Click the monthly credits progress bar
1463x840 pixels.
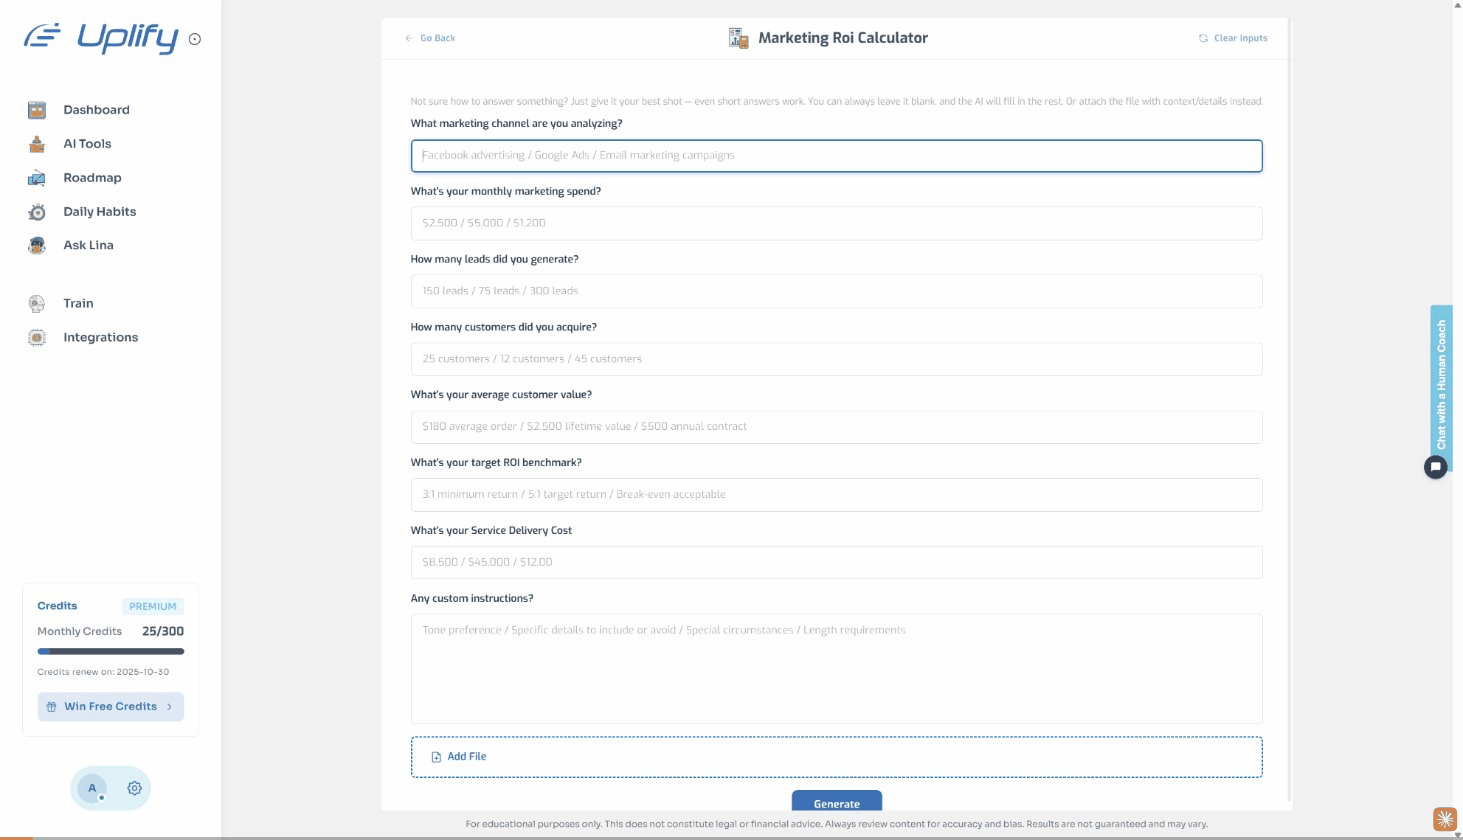[110, 651]
